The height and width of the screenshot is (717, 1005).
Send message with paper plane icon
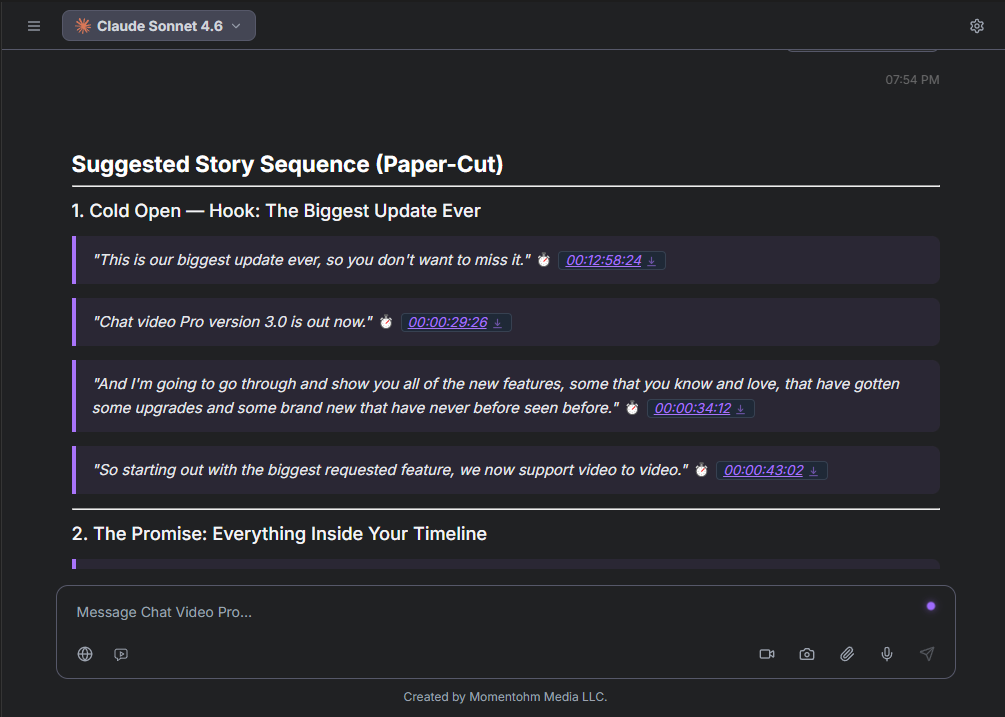927,654
